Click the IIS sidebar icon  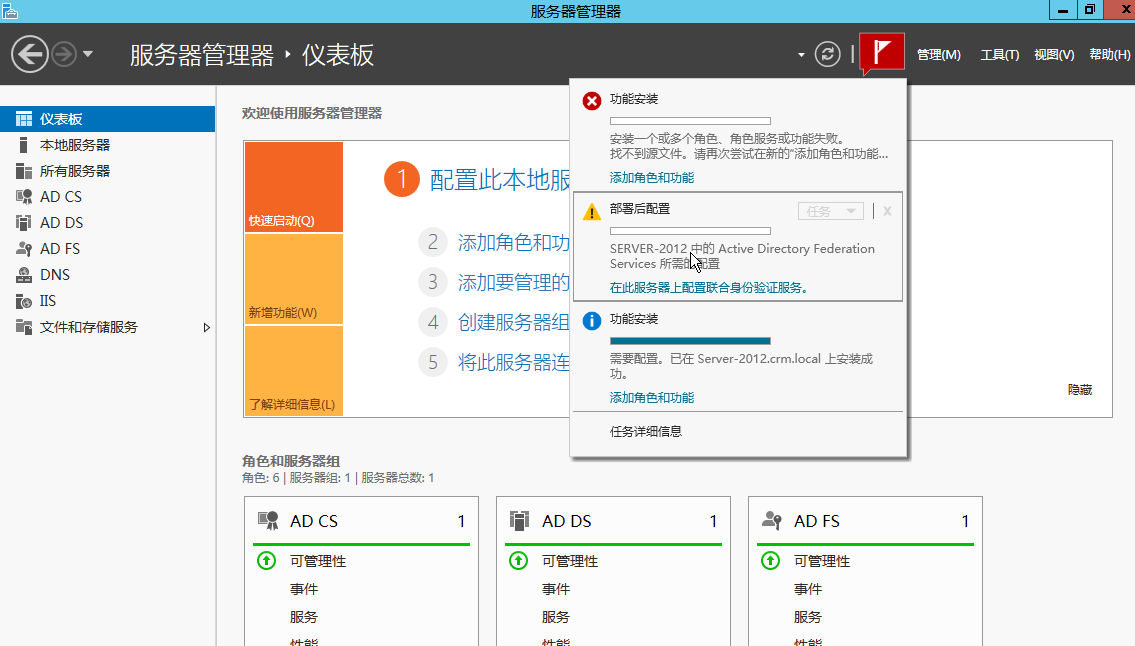[x=24, y=301]
